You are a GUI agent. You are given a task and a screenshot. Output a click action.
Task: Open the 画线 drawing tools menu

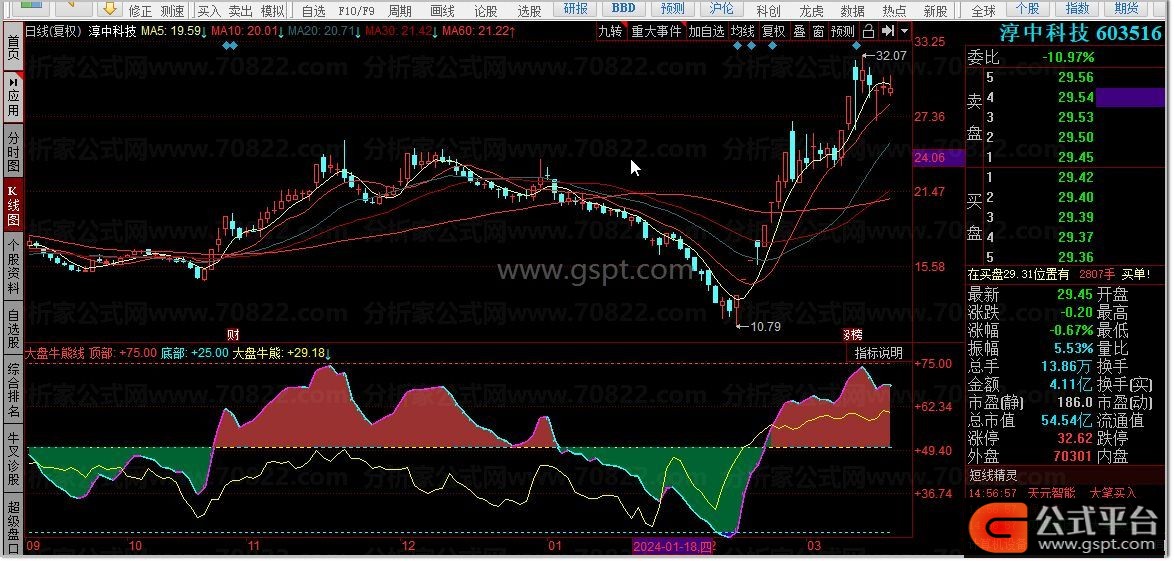pos(442,10)
